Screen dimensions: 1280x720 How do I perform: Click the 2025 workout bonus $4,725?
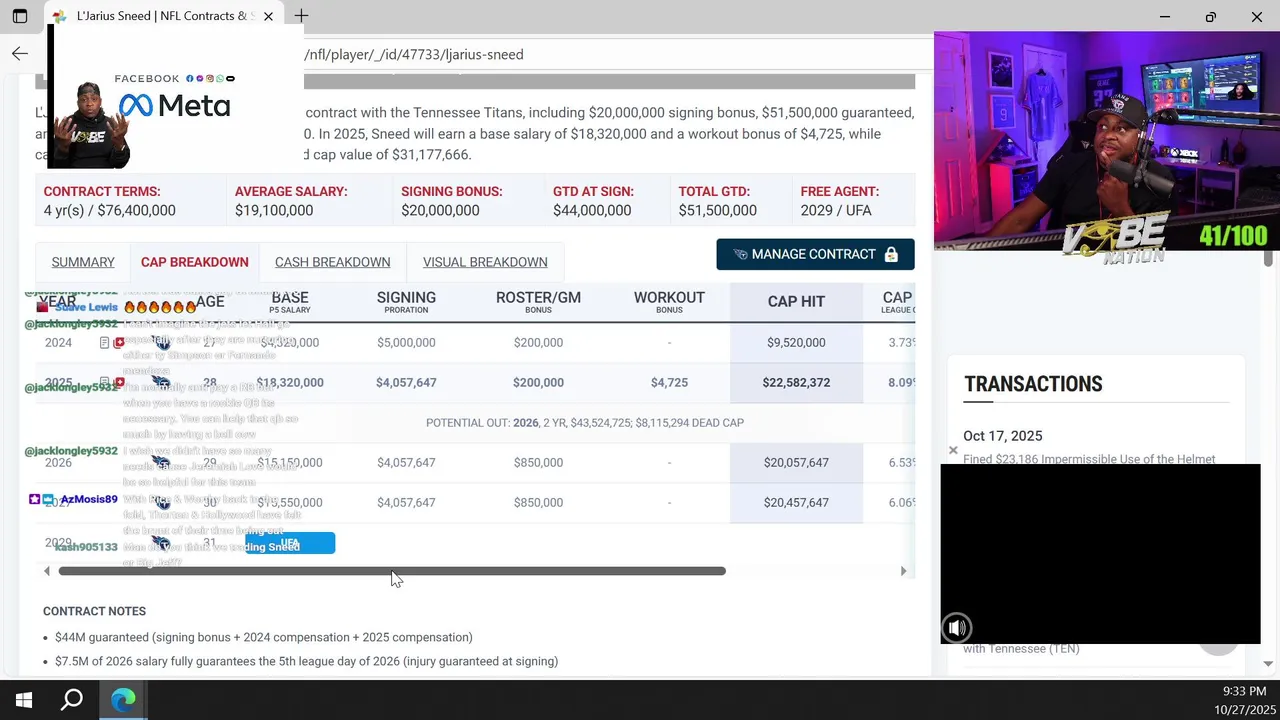pyautogui.click(x=669, y=382)
